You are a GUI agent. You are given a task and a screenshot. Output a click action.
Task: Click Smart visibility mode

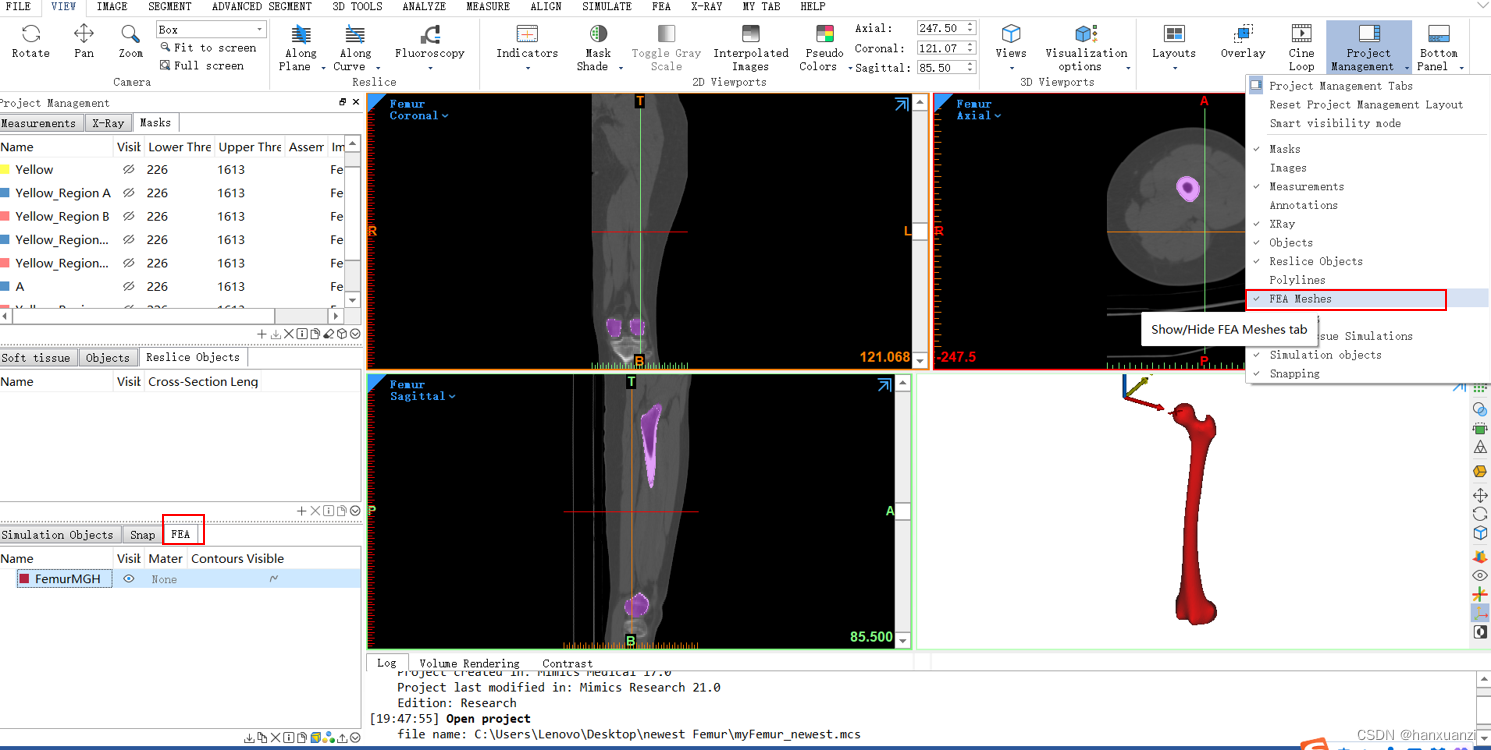(x=1335, y=123)
